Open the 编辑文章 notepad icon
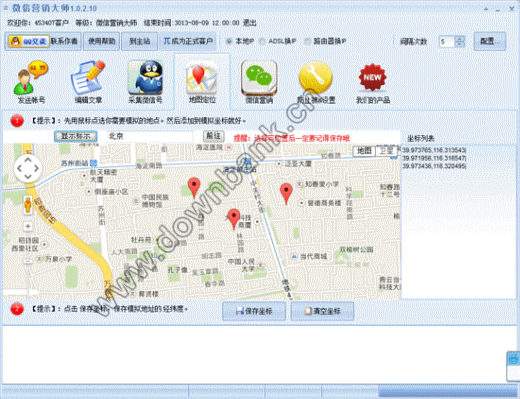520x399 pixels. coord(88,82)
